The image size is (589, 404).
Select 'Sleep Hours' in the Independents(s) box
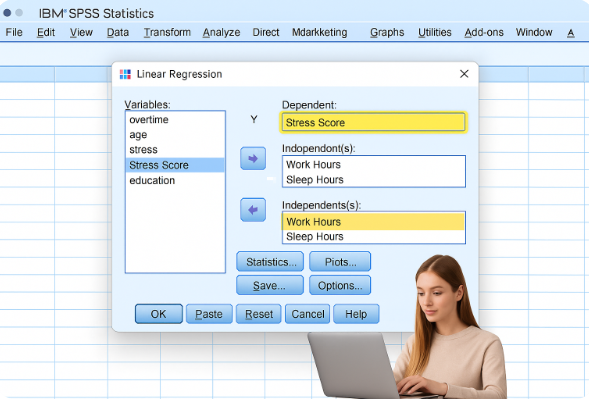(x=374, y=237)
